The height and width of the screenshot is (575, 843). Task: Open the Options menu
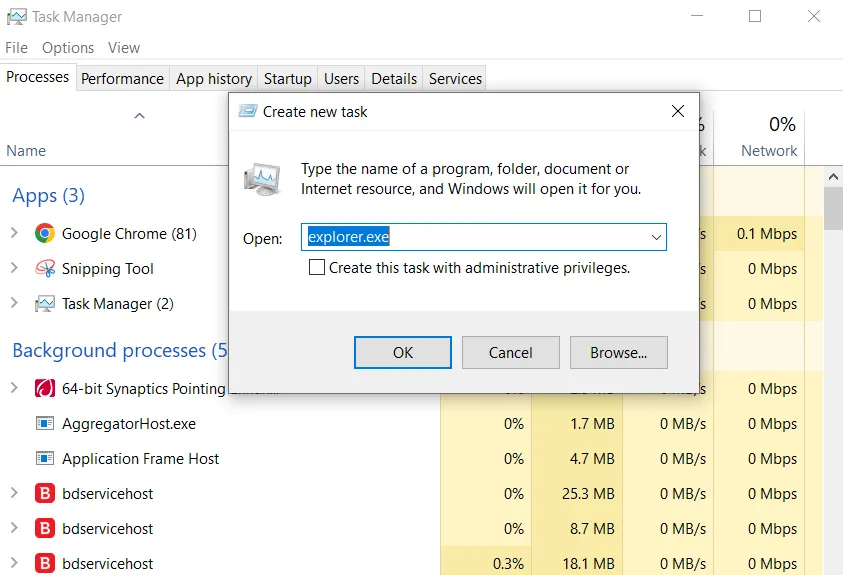pyautogui.click(x=68, y=48)
